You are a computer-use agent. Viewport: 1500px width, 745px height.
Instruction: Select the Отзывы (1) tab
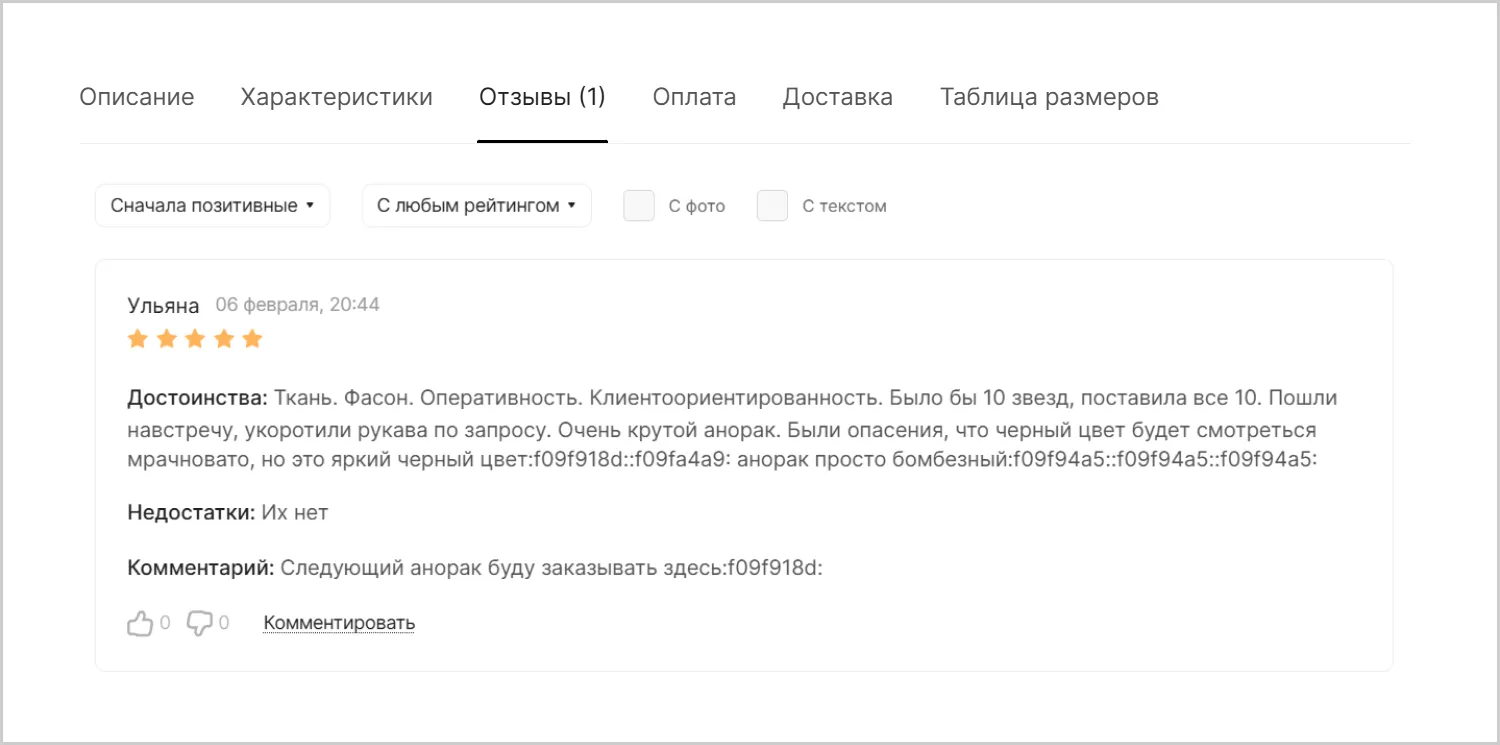click(543, 97)
